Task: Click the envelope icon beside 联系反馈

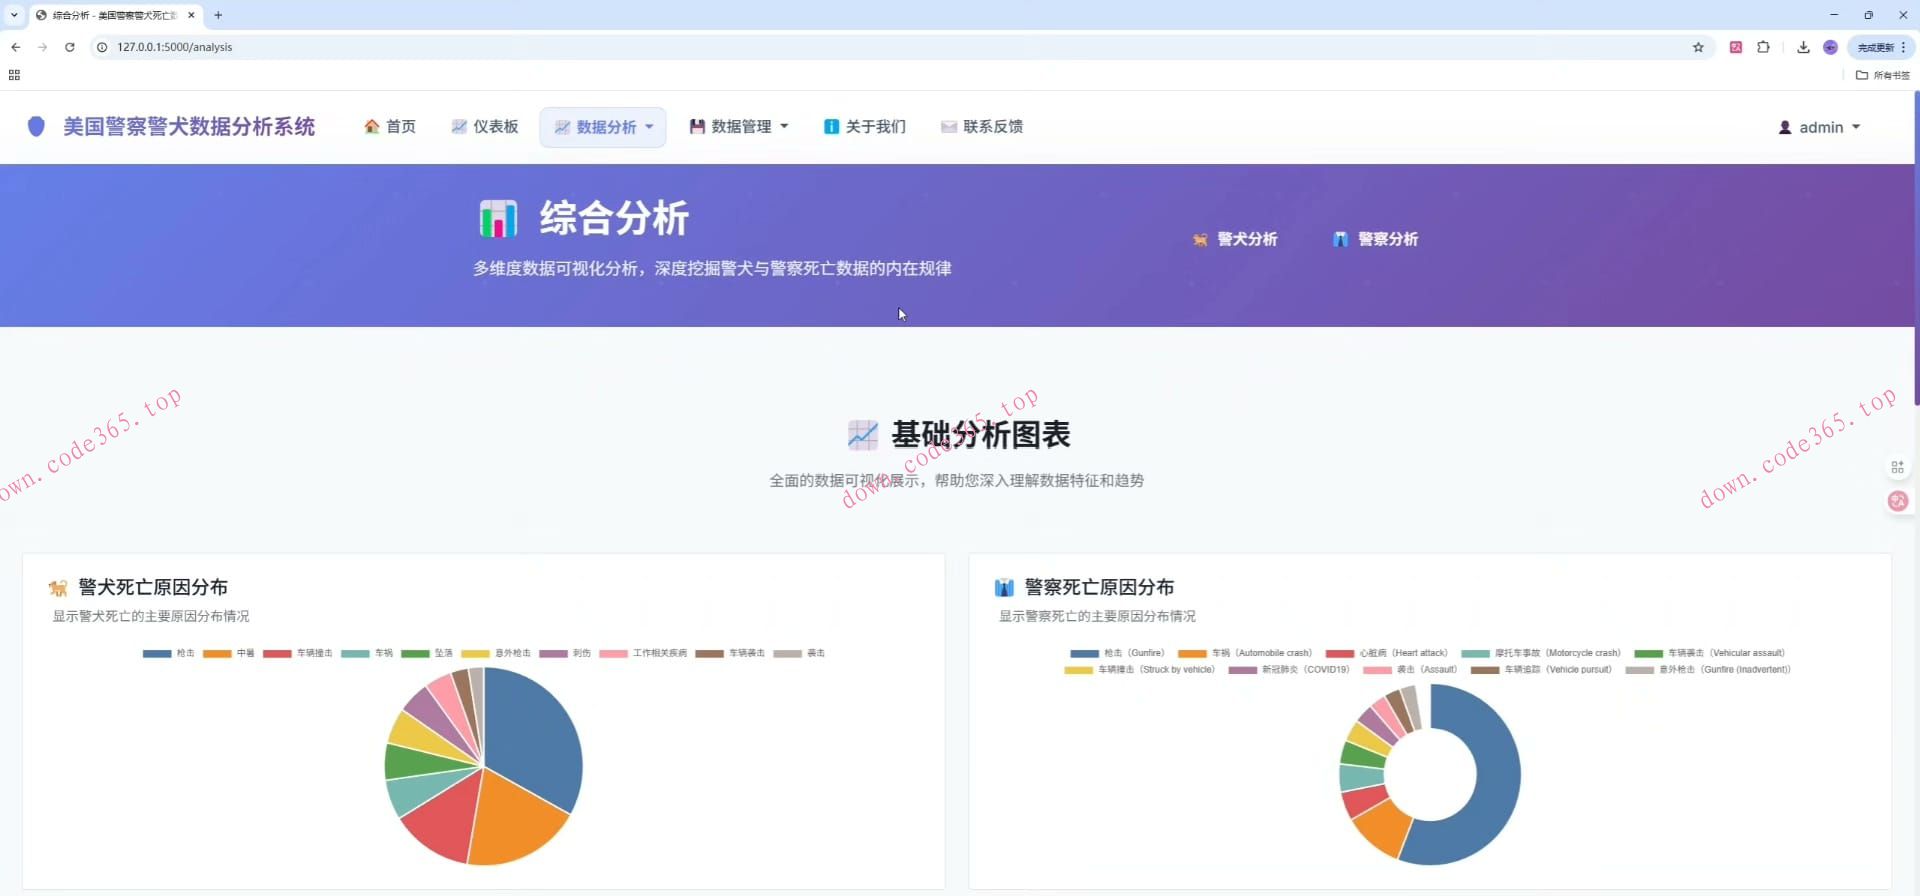Action: click(x=949, y=126)
